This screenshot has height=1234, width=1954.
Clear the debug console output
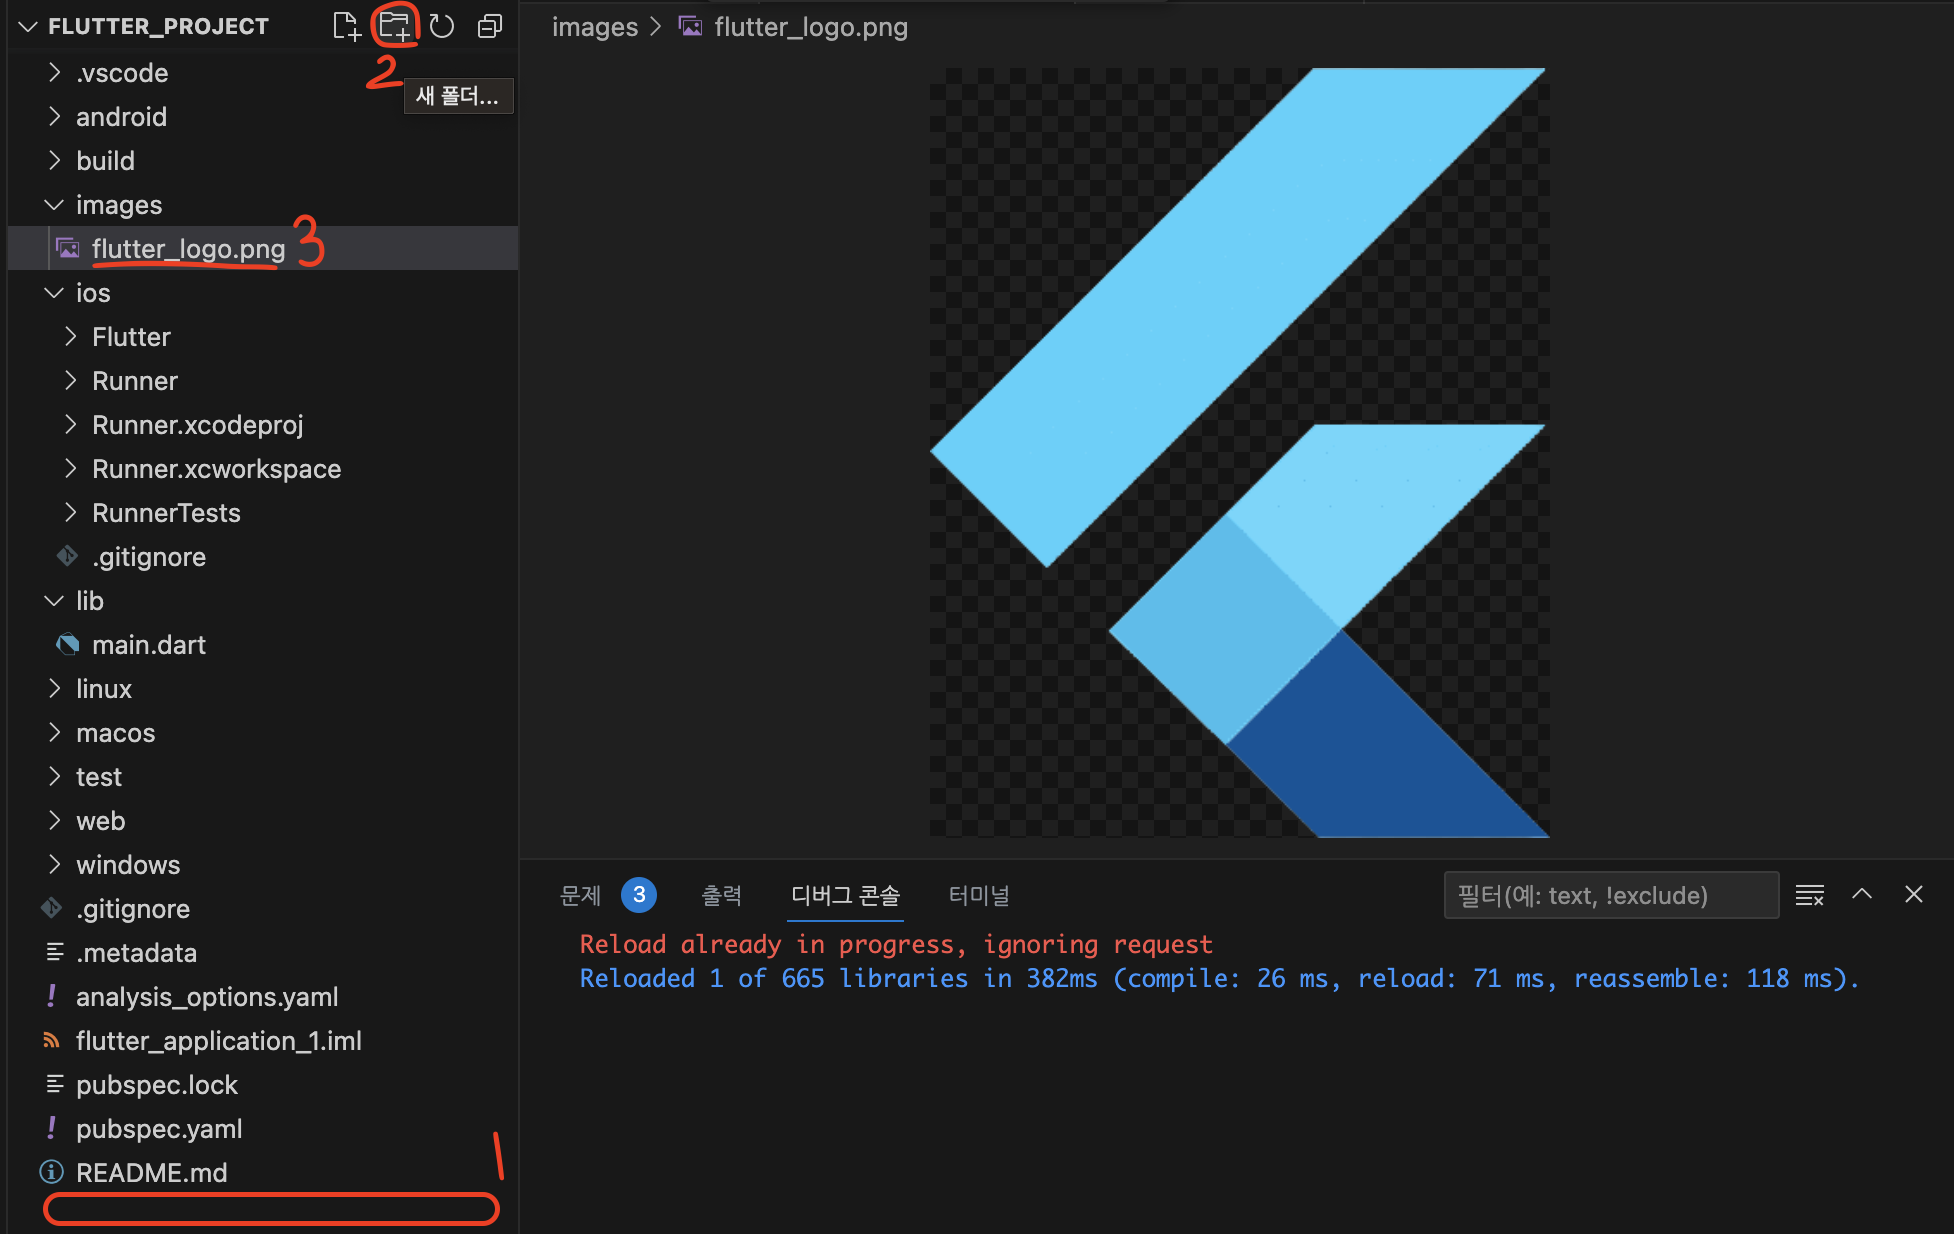[x=1809, y=895]
